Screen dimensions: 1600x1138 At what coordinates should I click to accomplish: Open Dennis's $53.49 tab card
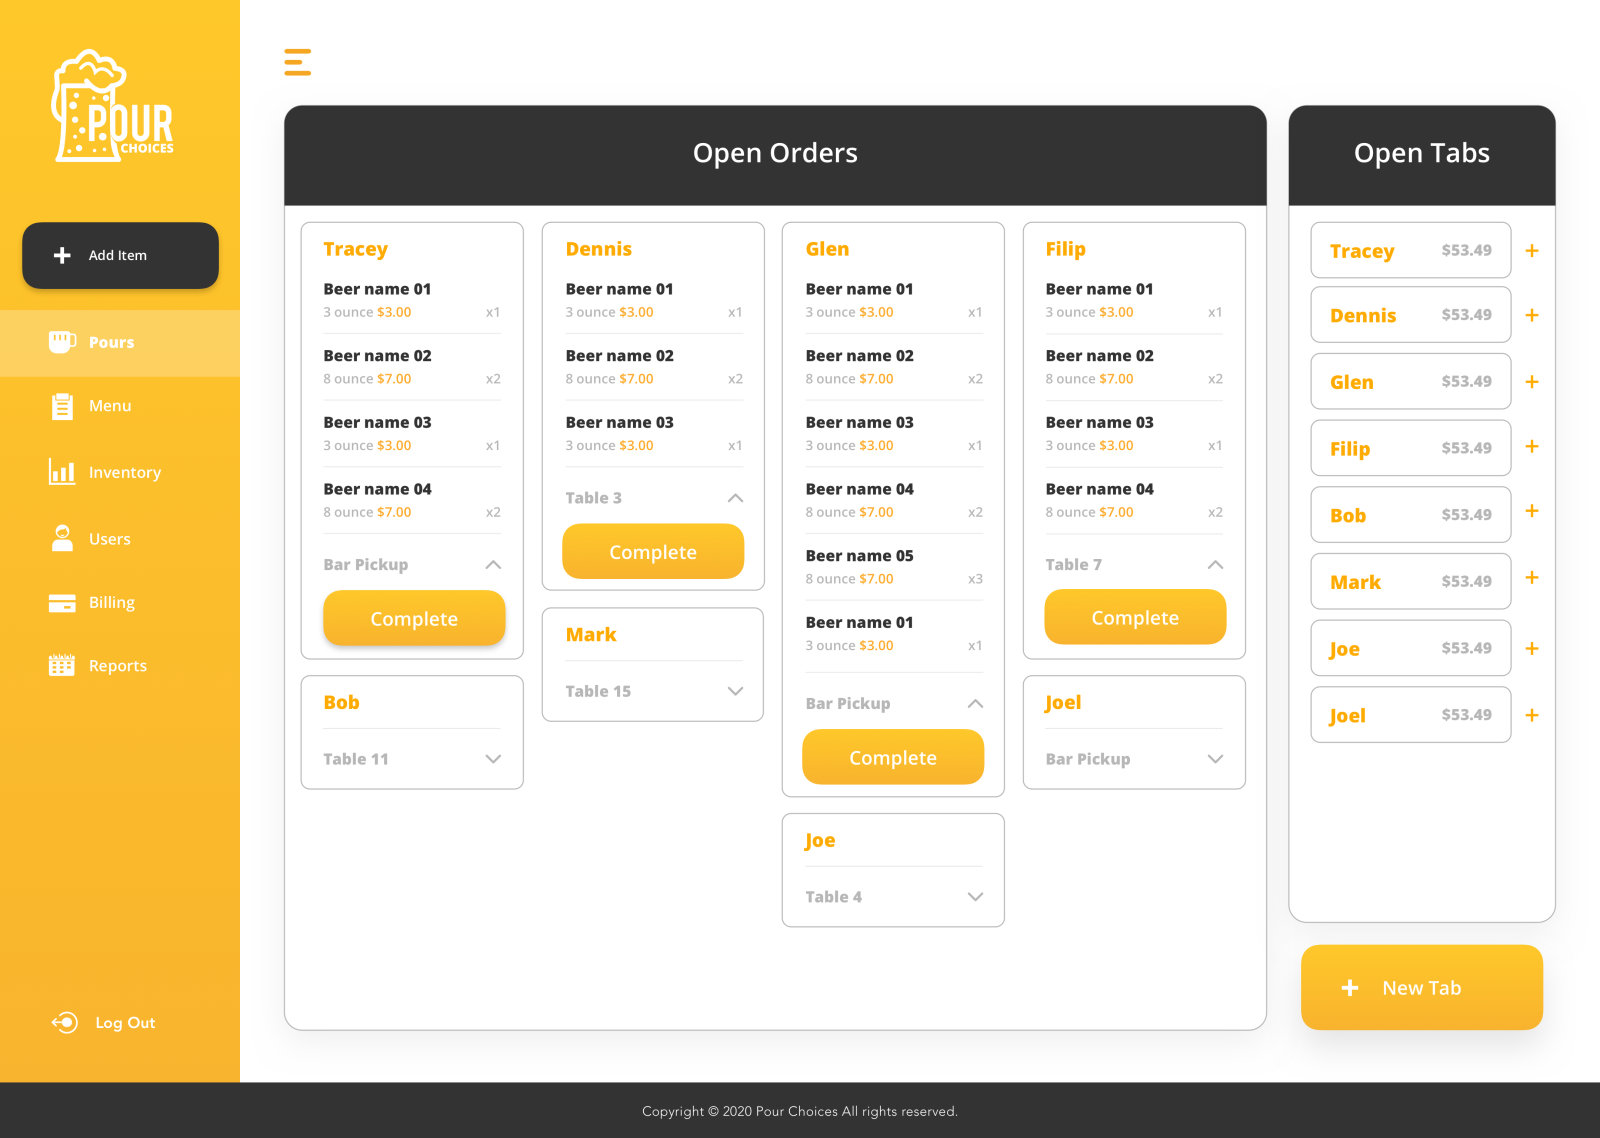(1410, 315)
